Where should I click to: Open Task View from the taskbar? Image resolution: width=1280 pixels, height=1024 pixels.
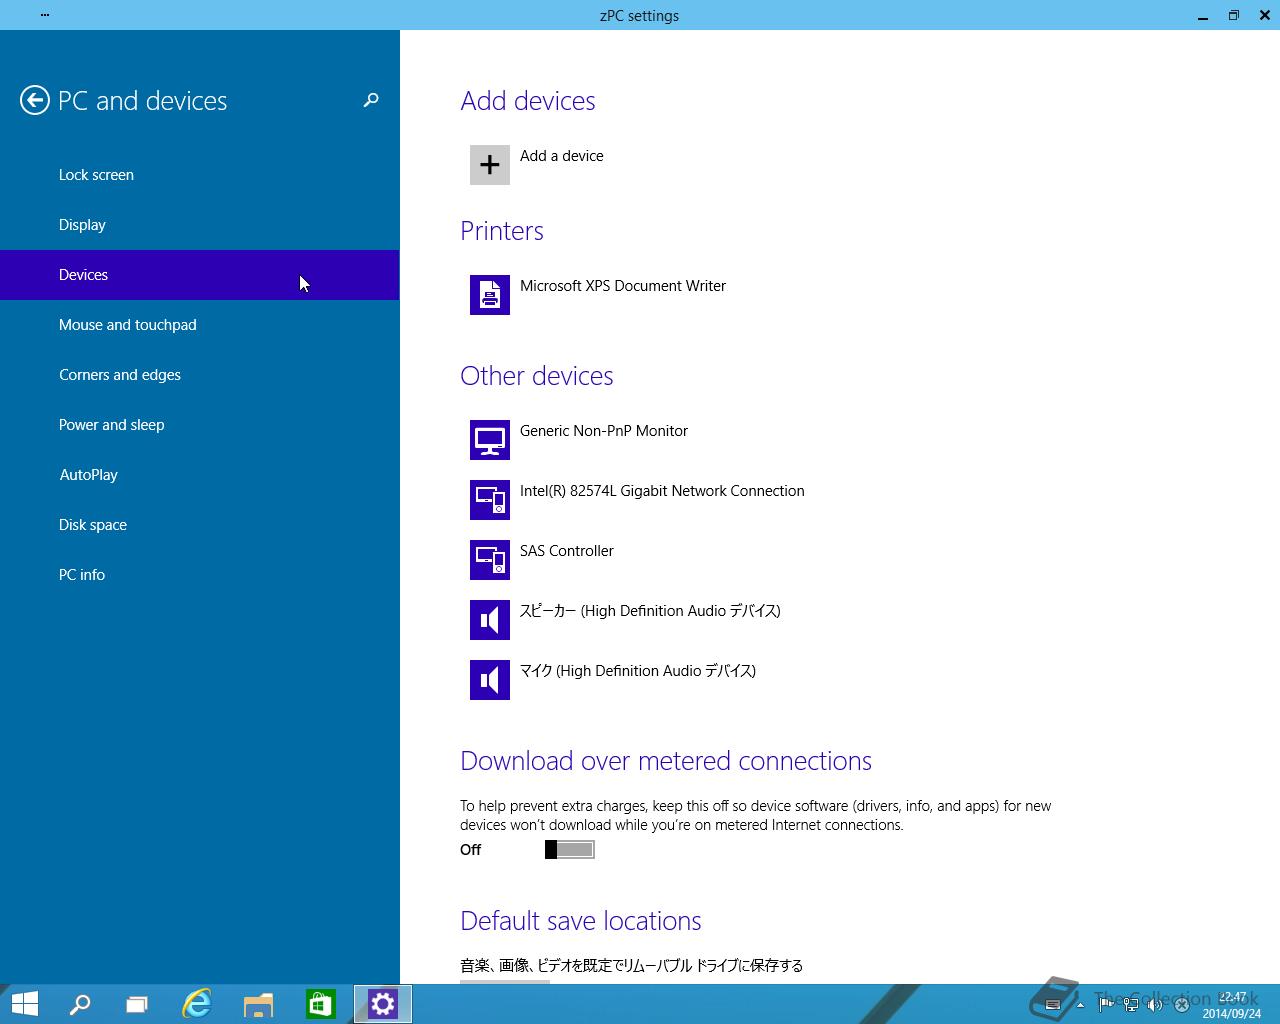pos(137,1004)
